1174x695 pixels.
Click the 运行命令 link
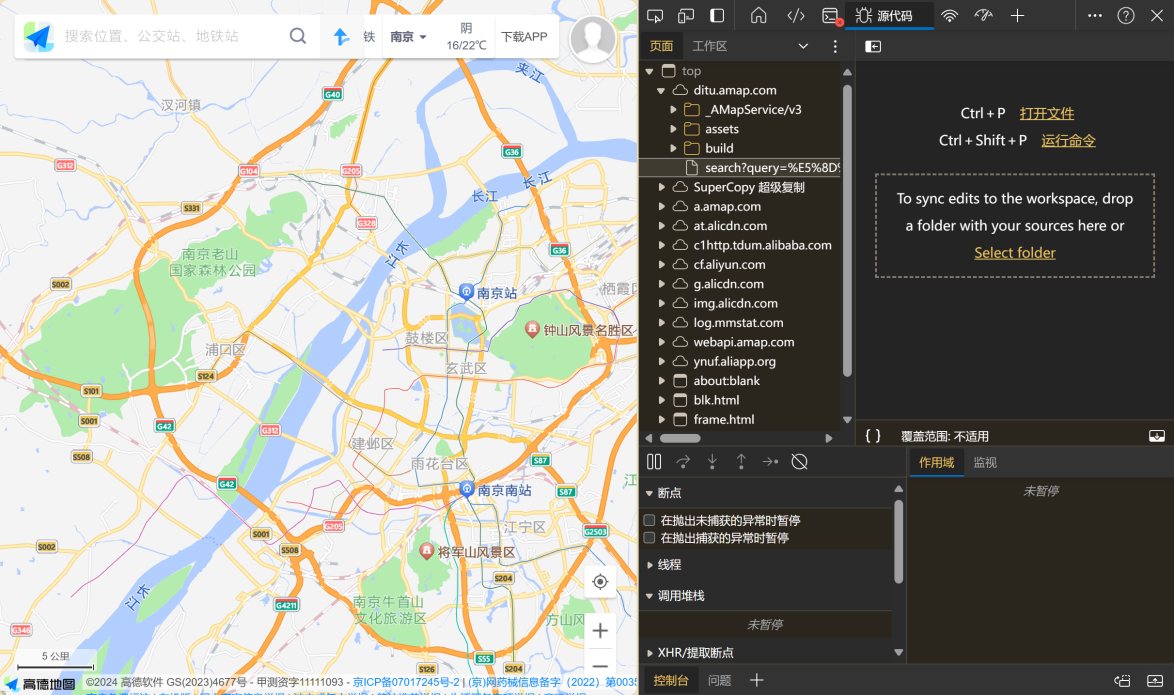(x=1068, y=140)
